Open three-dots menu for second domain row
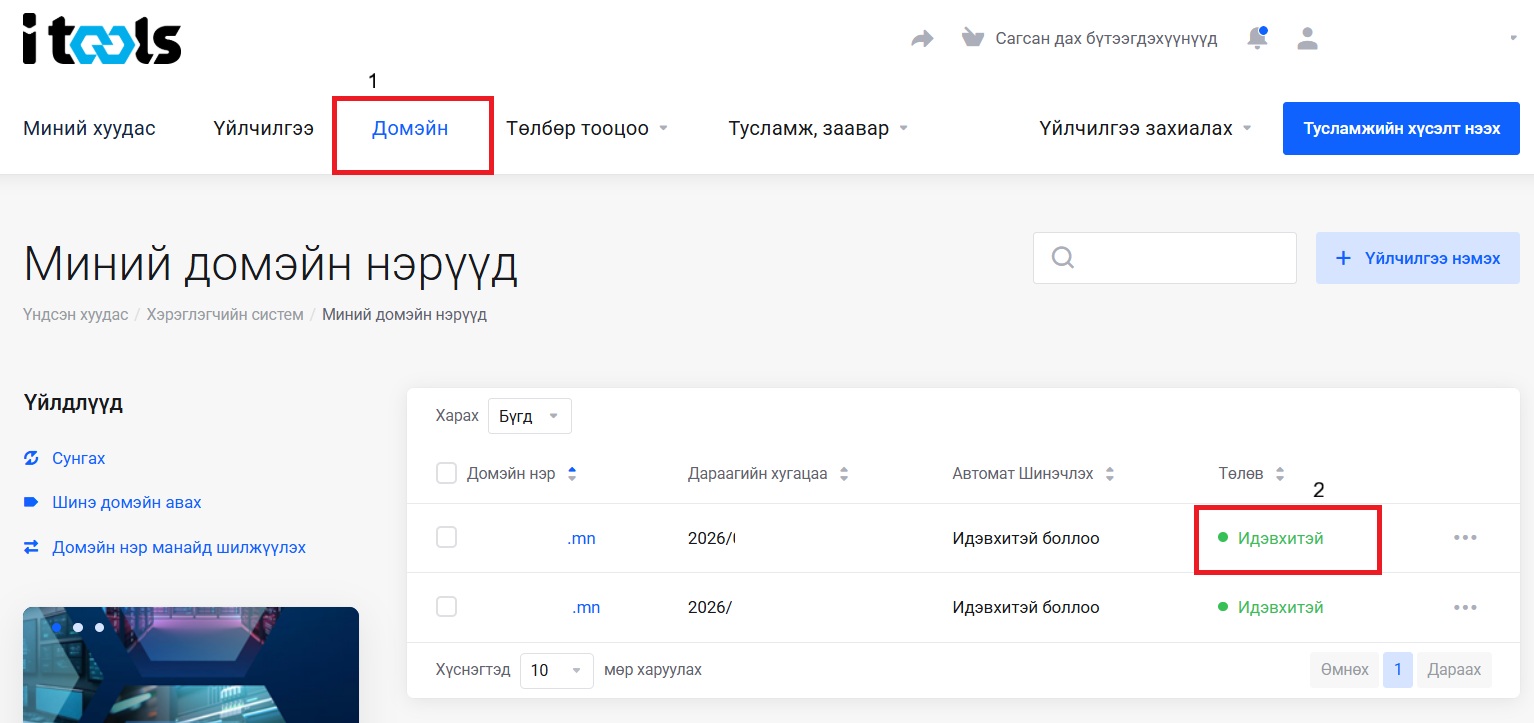The width and height of the screenshot is (1534, 723). (x=1465, y=607)
